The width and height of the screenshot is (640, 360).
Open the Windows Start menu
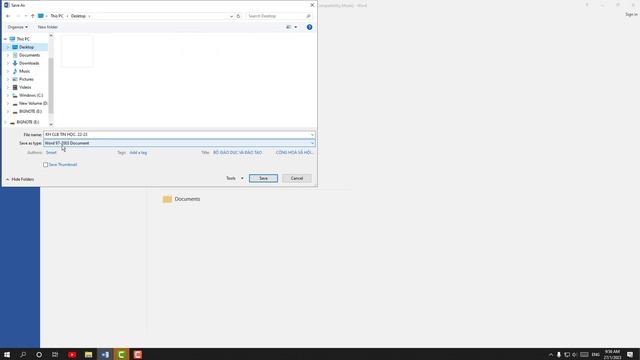point(7,354)
